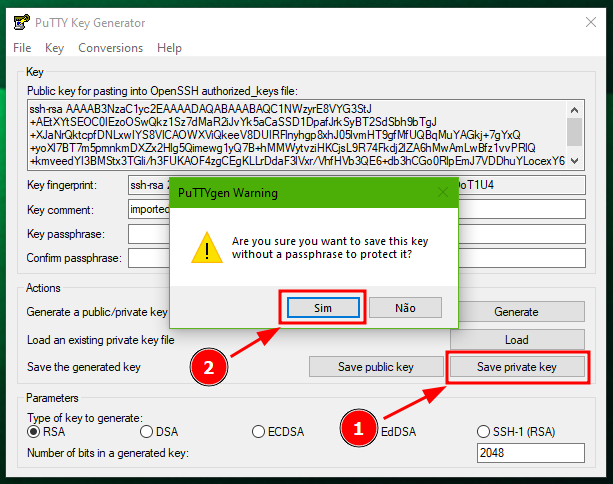Click 'Number of bits in a generated key:' label
The image size is (613, 484).
(108, 453)
